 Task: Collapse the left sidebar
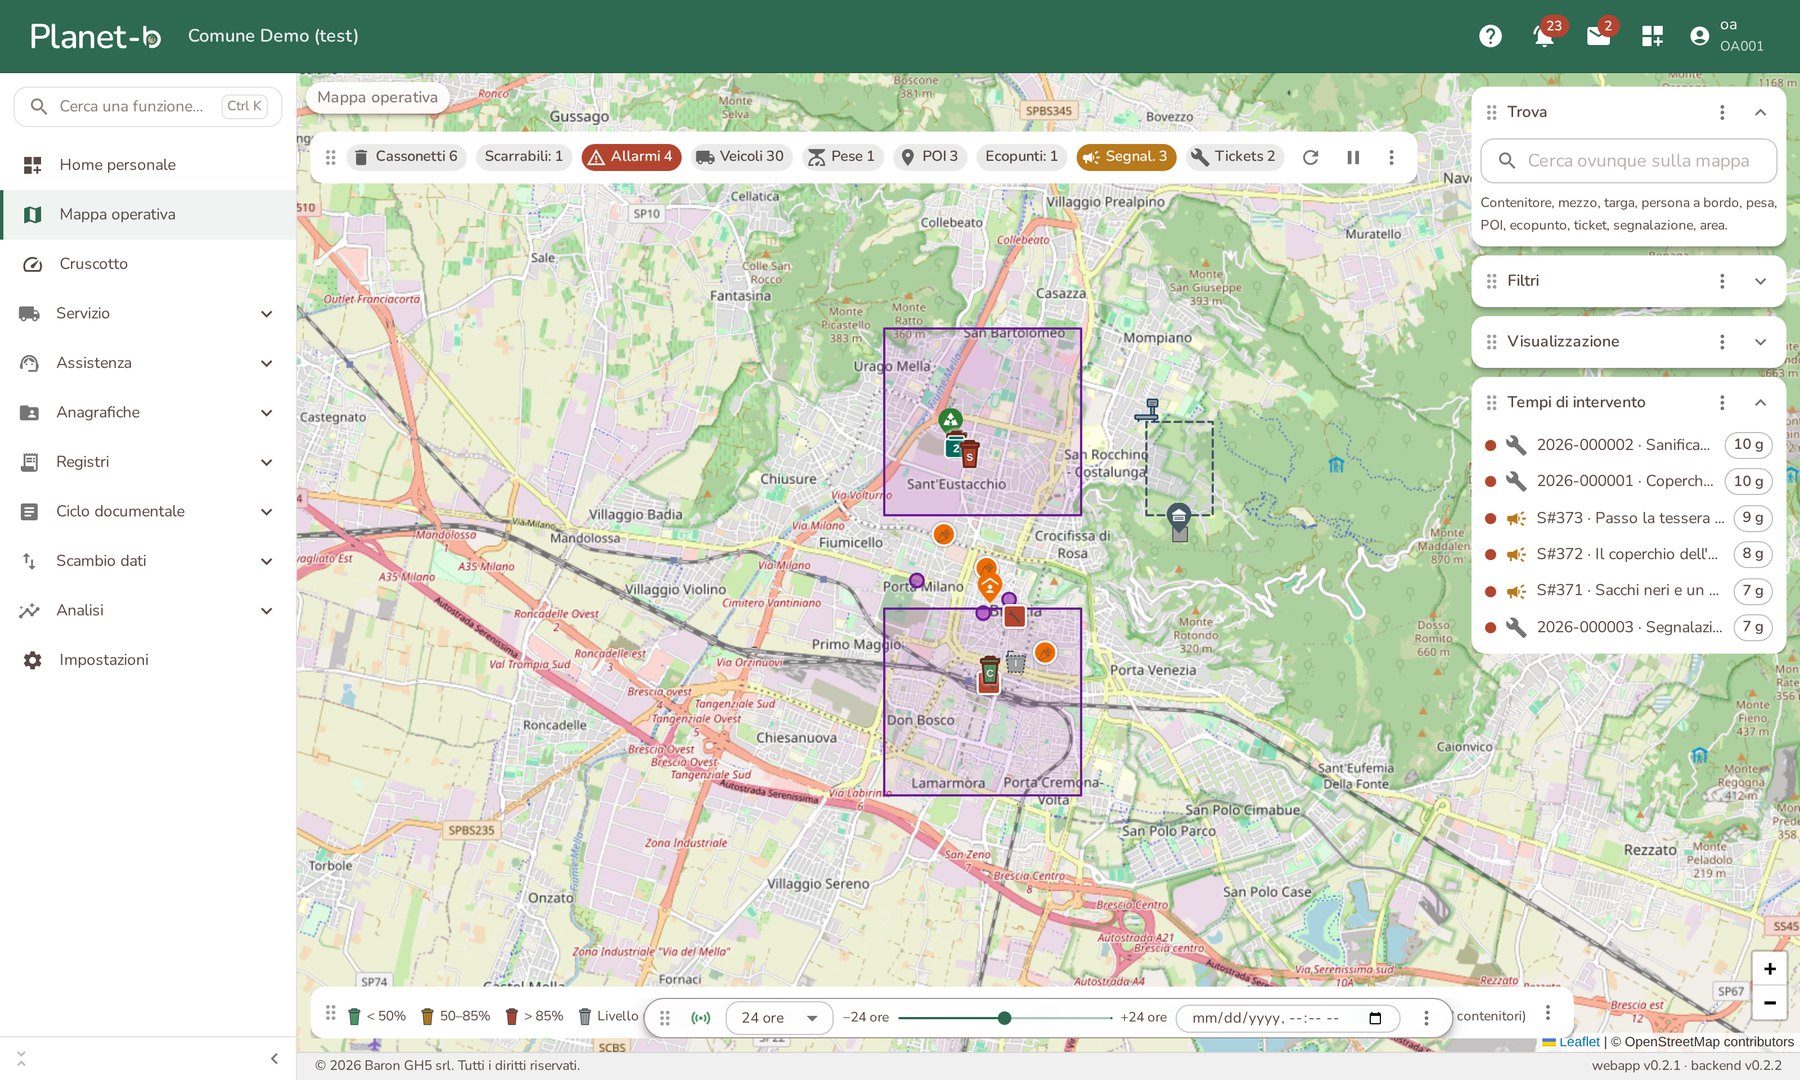[274, 1058]
